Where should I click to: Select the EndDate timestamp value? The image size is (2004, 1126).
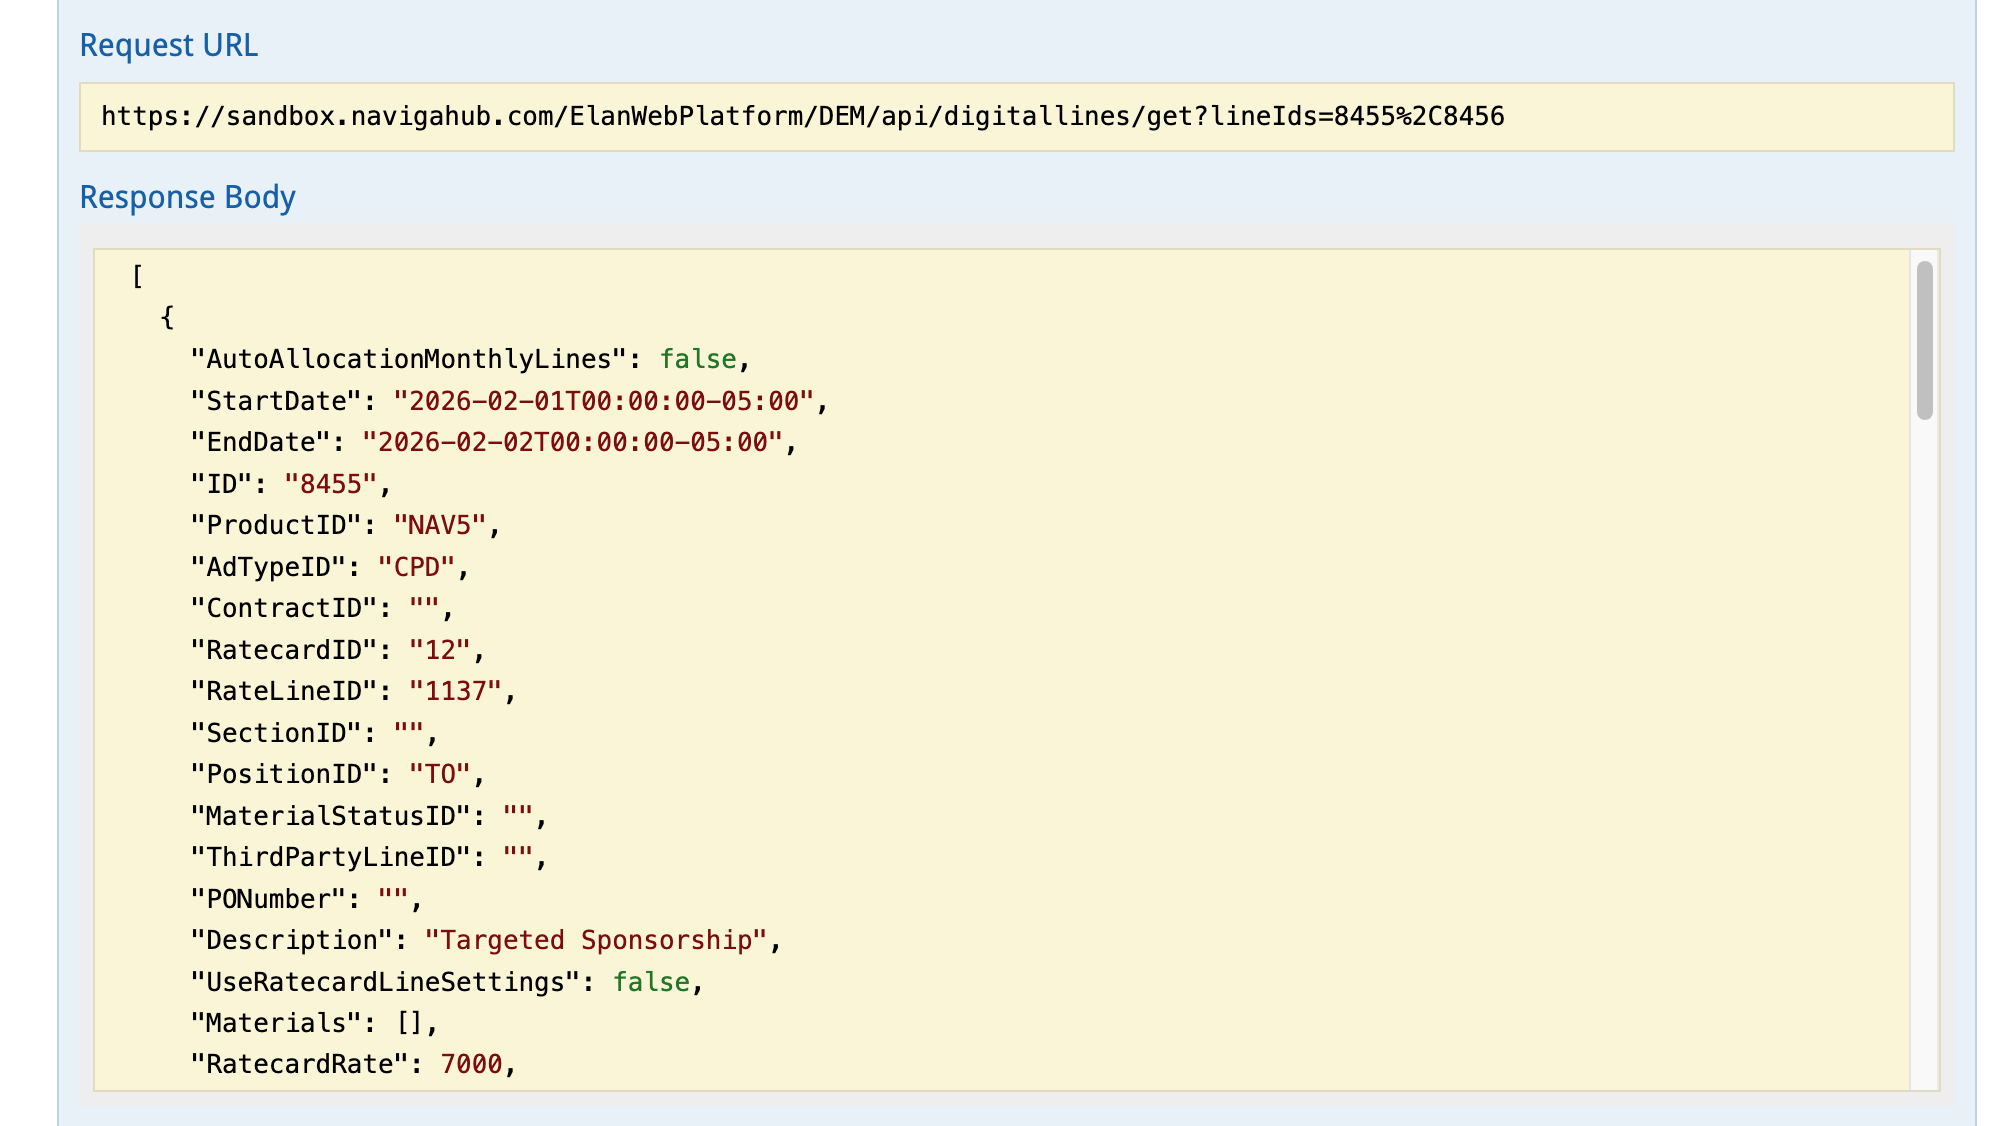571,443
